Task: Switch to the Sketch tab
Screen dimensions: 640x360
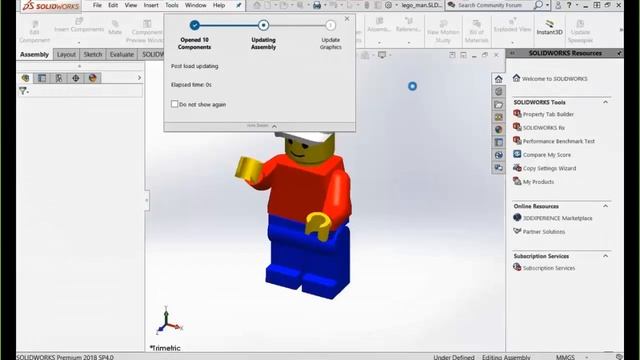Action: (93, 54)
